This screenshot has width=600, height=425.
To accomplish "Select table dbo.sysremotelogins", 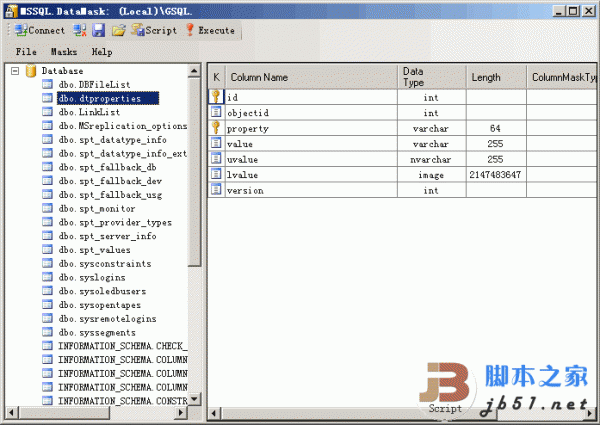I will [108, 319].
